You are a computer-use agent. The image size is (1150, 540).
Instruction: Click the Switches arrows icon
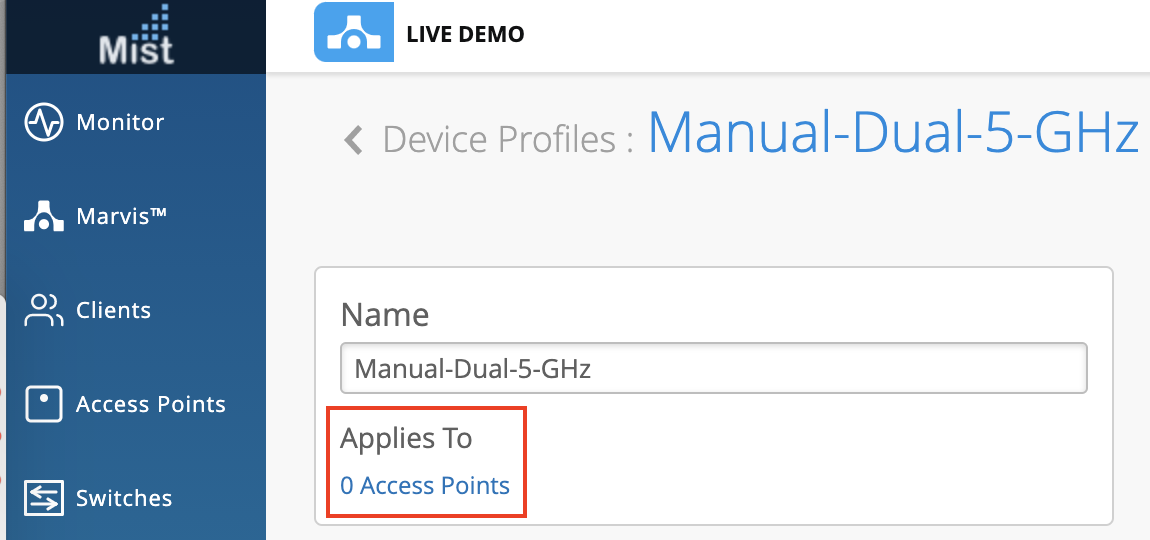pos(44,498)
